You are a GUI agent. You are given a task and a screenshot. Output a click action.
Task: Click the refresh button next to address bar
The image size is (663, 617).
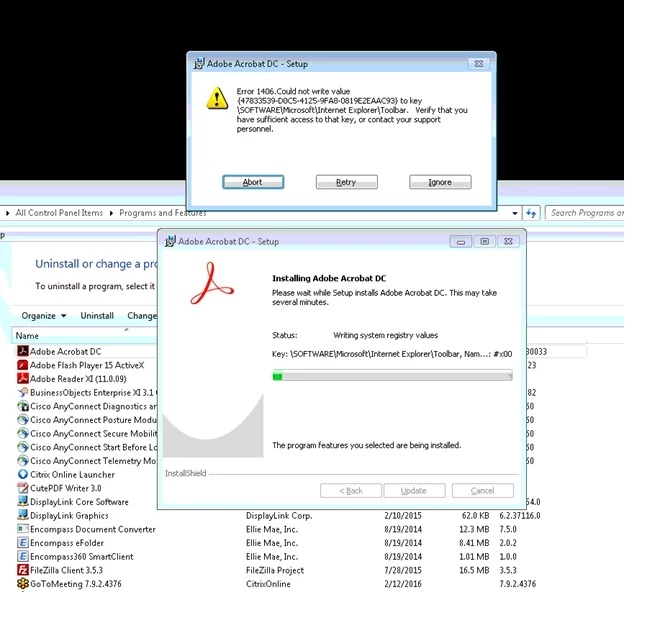coord(531,213)
